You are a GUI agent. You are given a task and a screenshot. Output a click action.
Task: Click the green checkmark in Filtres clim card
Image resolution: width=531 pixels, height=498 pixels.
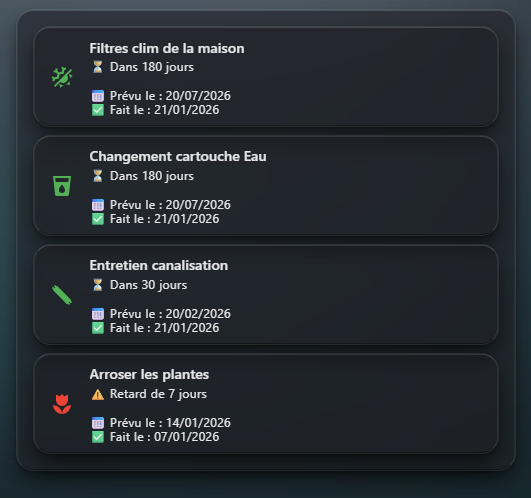98,110
